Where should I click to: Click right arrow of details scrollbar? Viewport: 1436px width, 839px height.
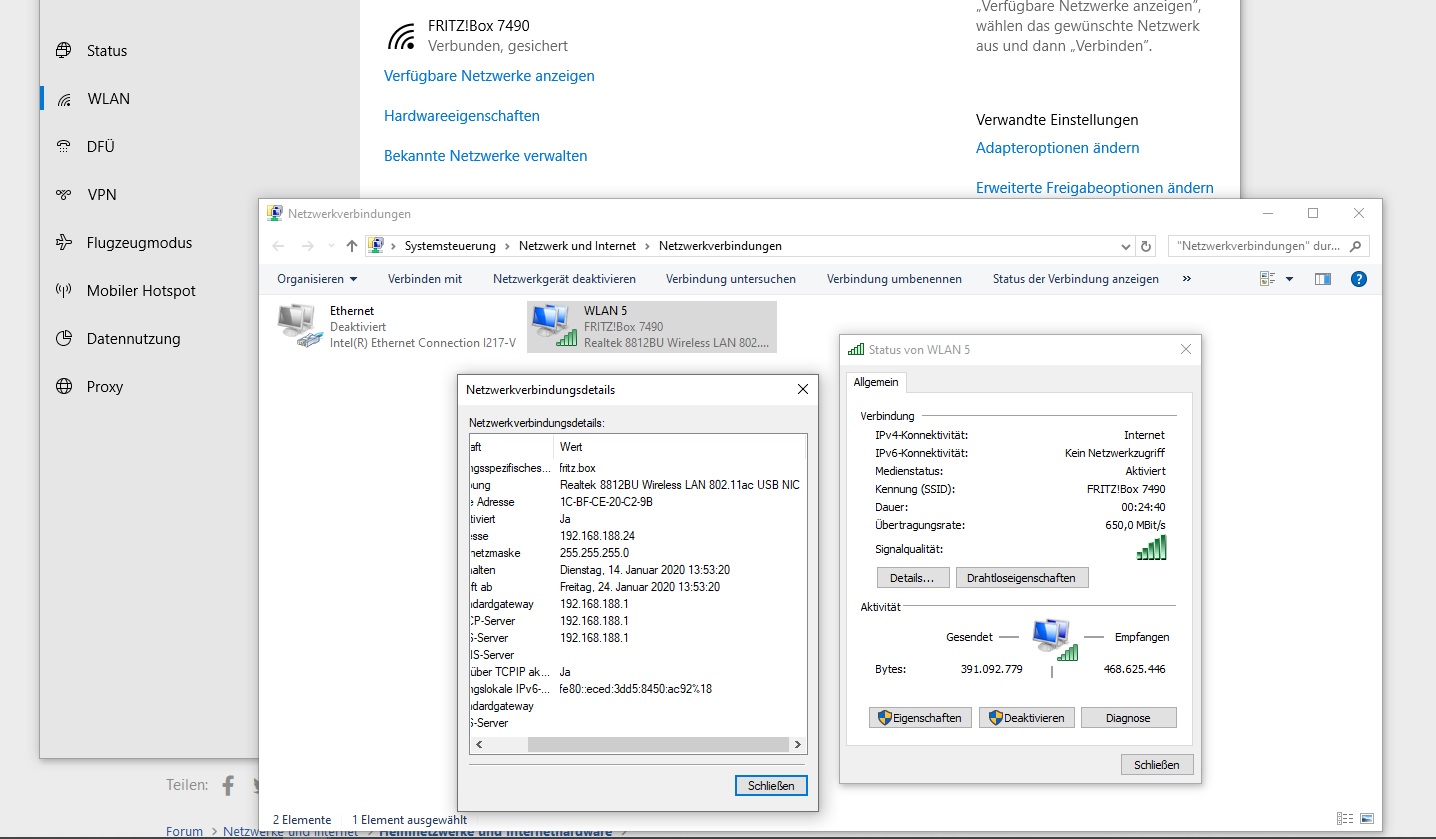point(798,745)
